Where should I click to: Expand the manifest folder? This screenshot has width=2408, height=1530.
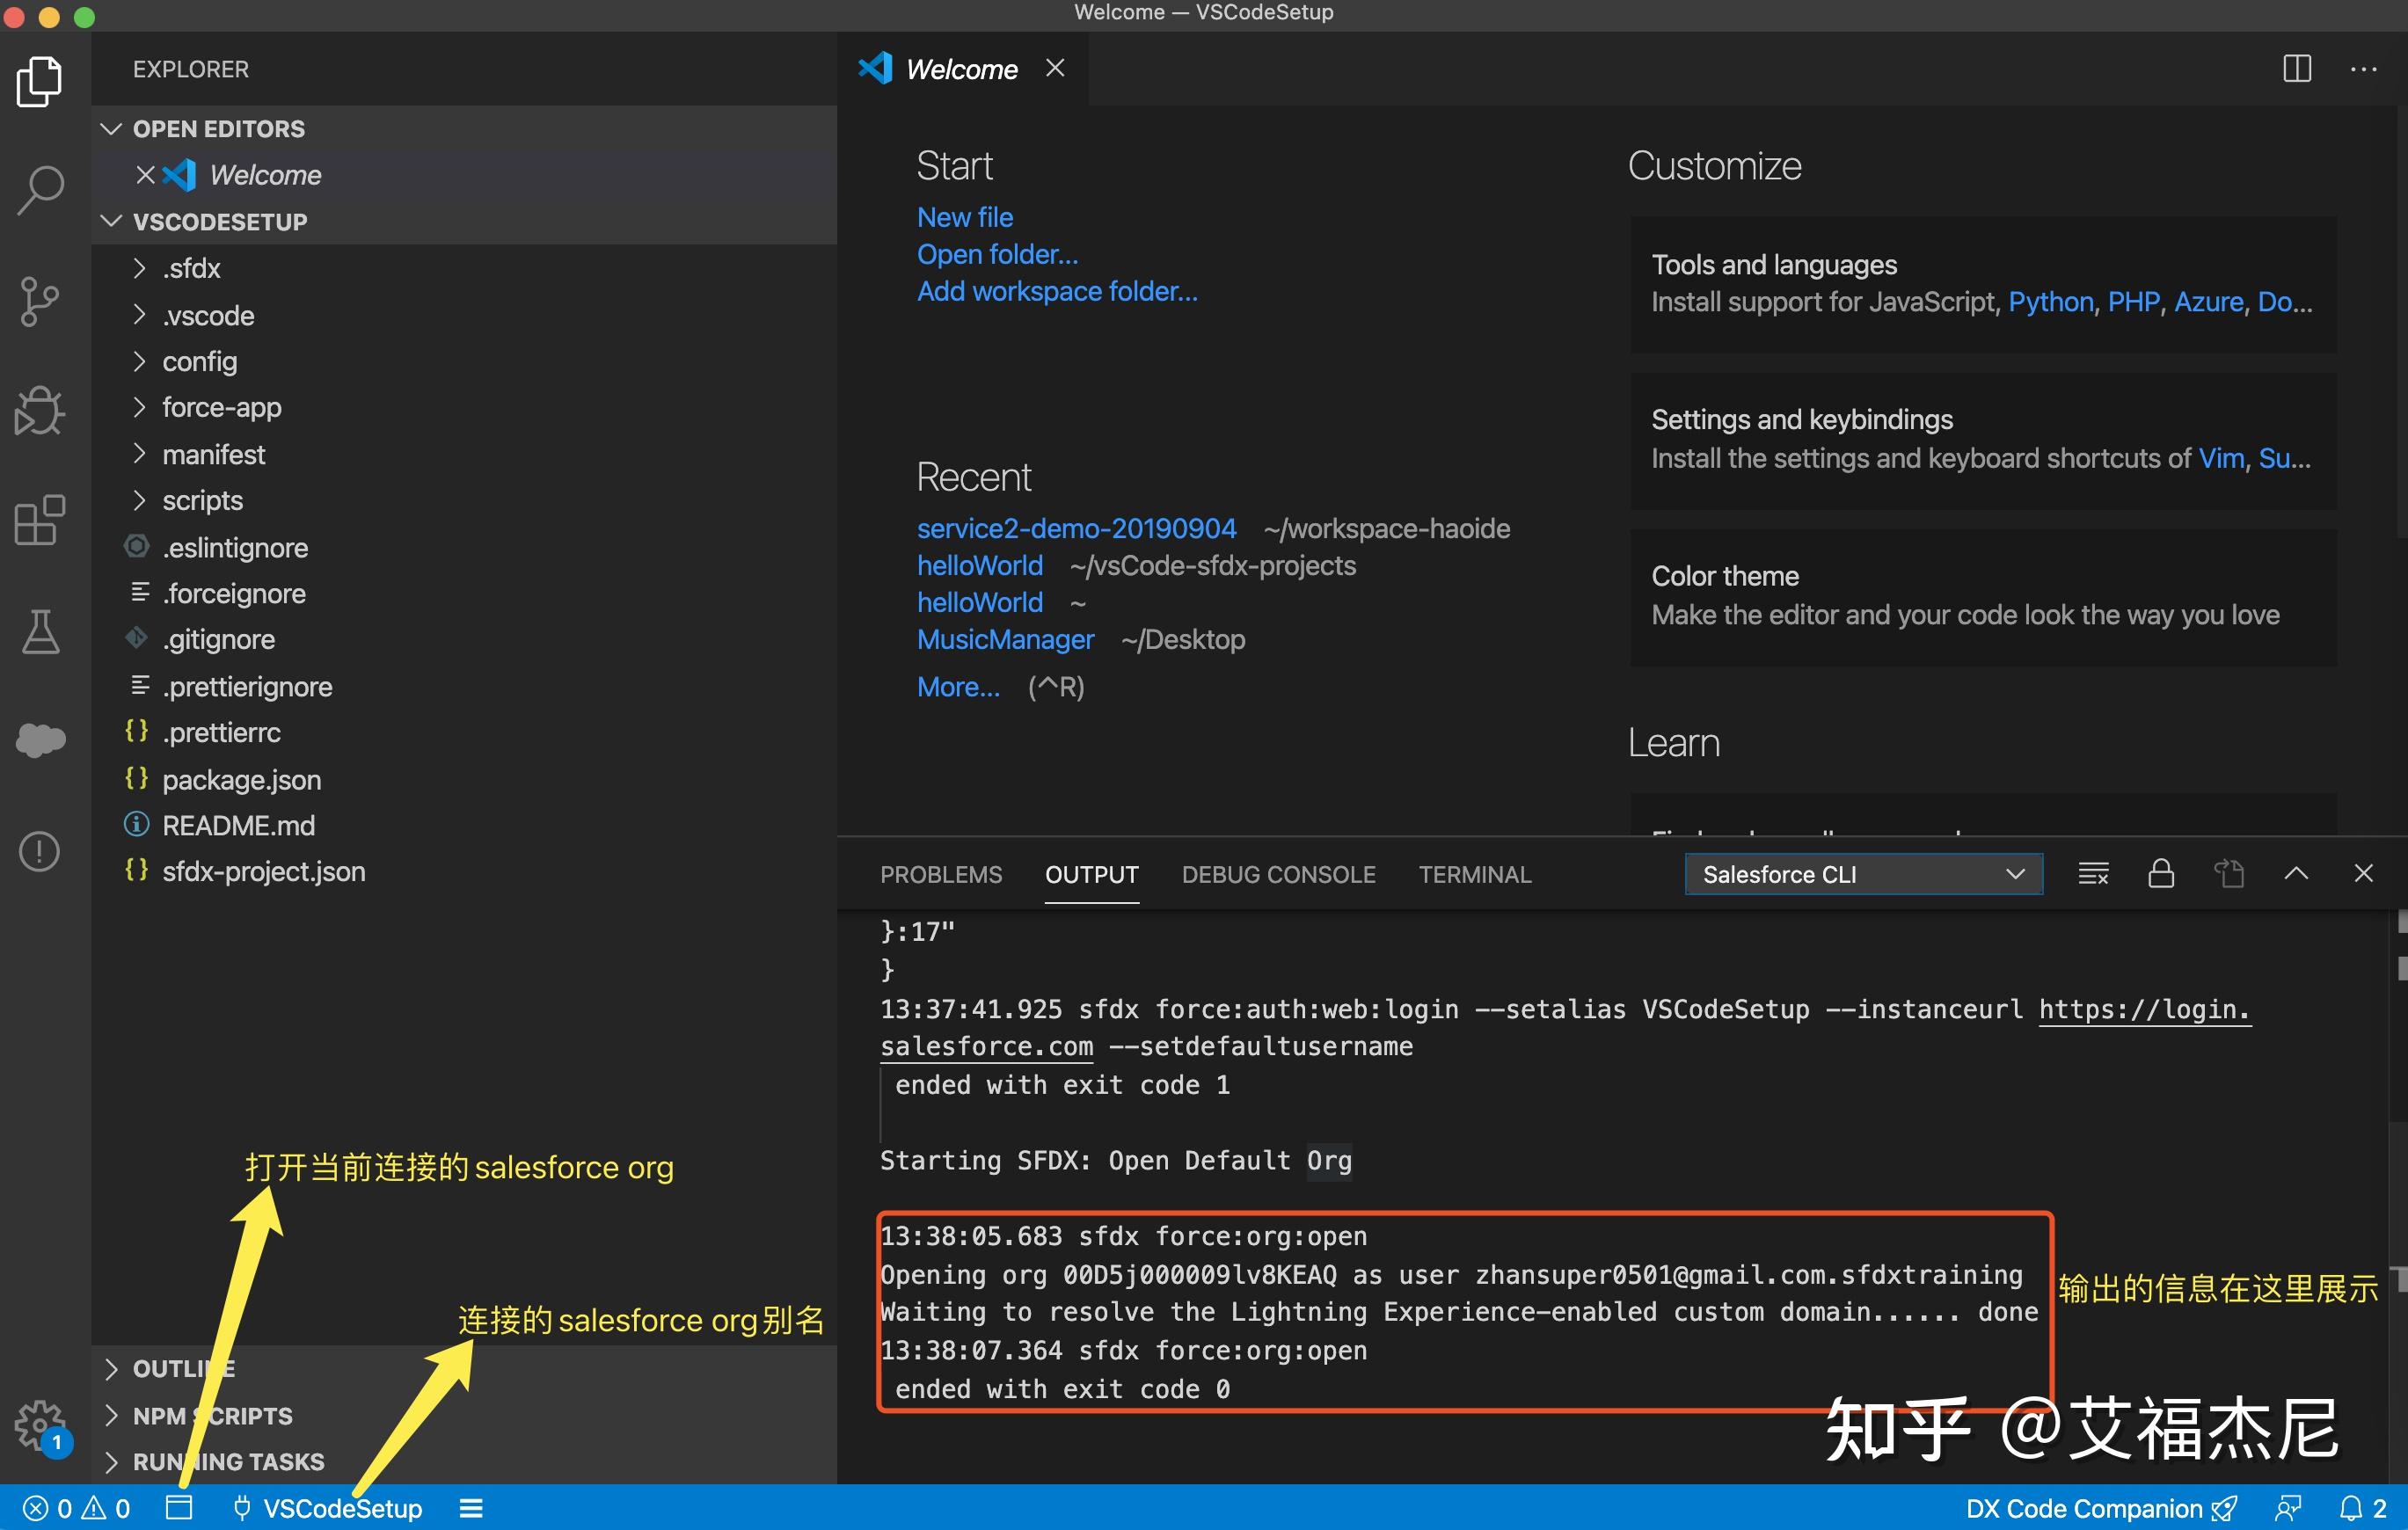pyautogui.click(x=464, y=454)
